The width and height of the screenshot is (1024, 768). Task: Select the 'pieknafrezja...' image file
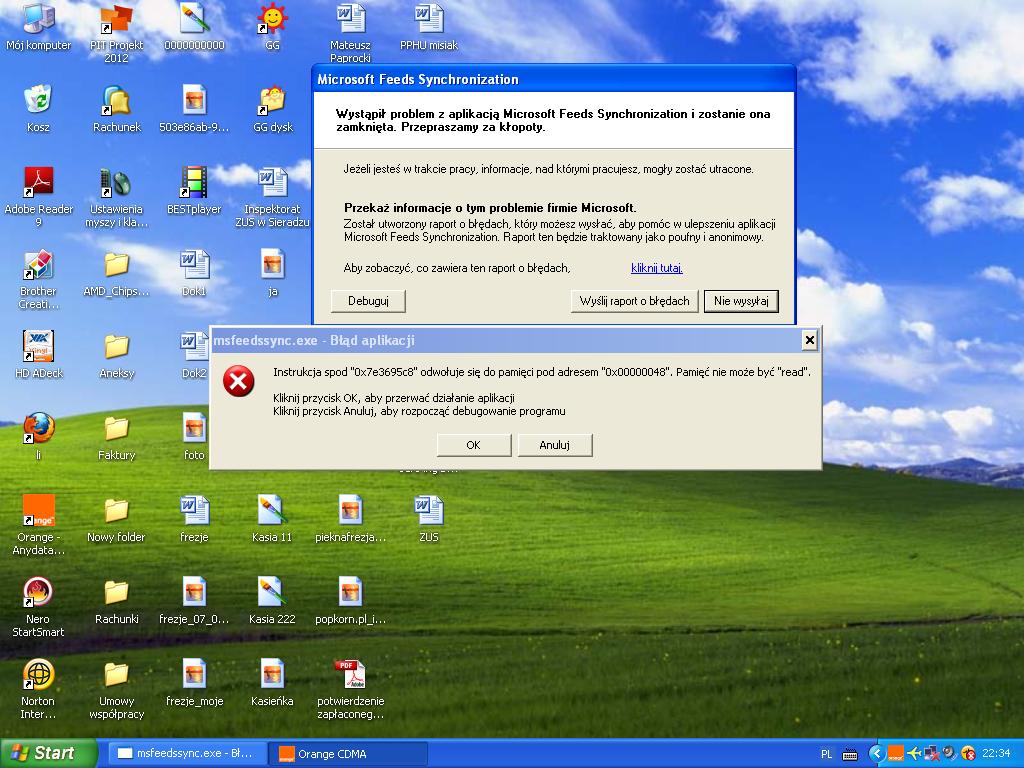350,519
